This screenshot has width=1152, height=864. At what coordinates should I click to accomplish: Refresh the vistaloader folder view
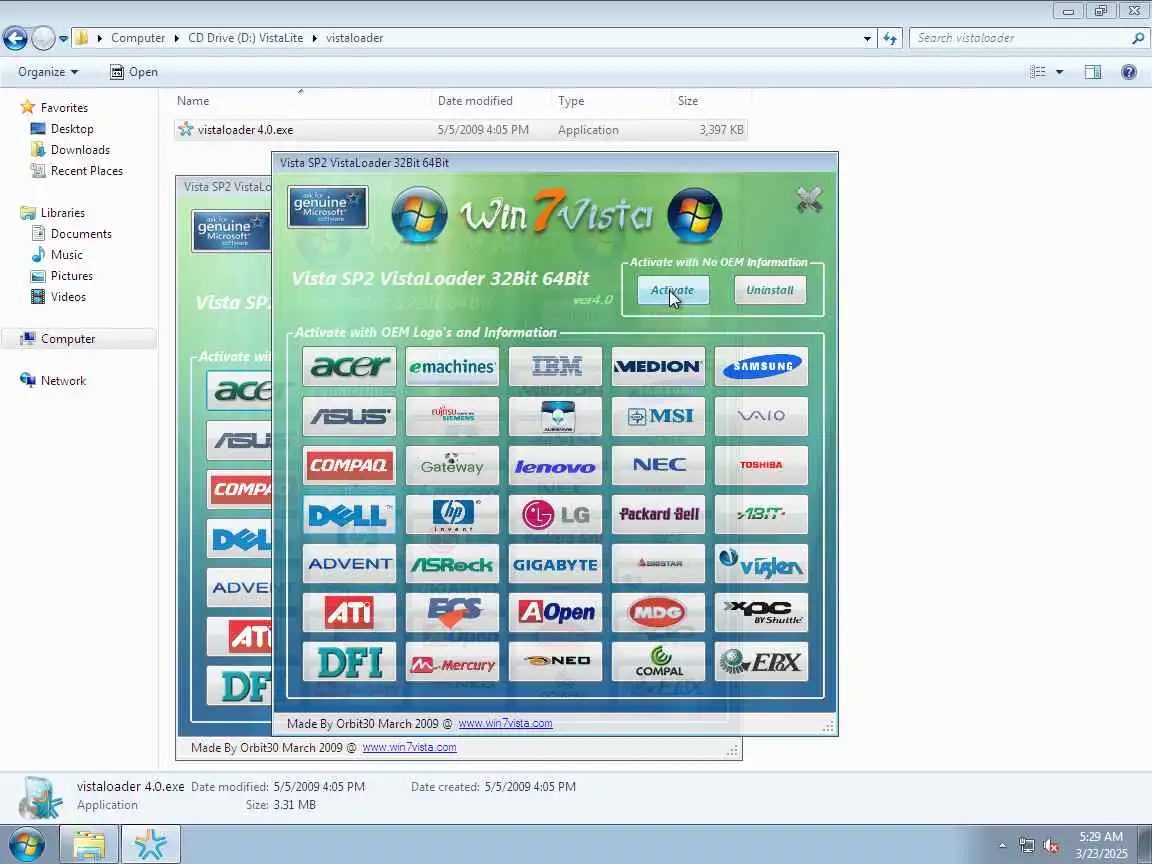[890, 38]
